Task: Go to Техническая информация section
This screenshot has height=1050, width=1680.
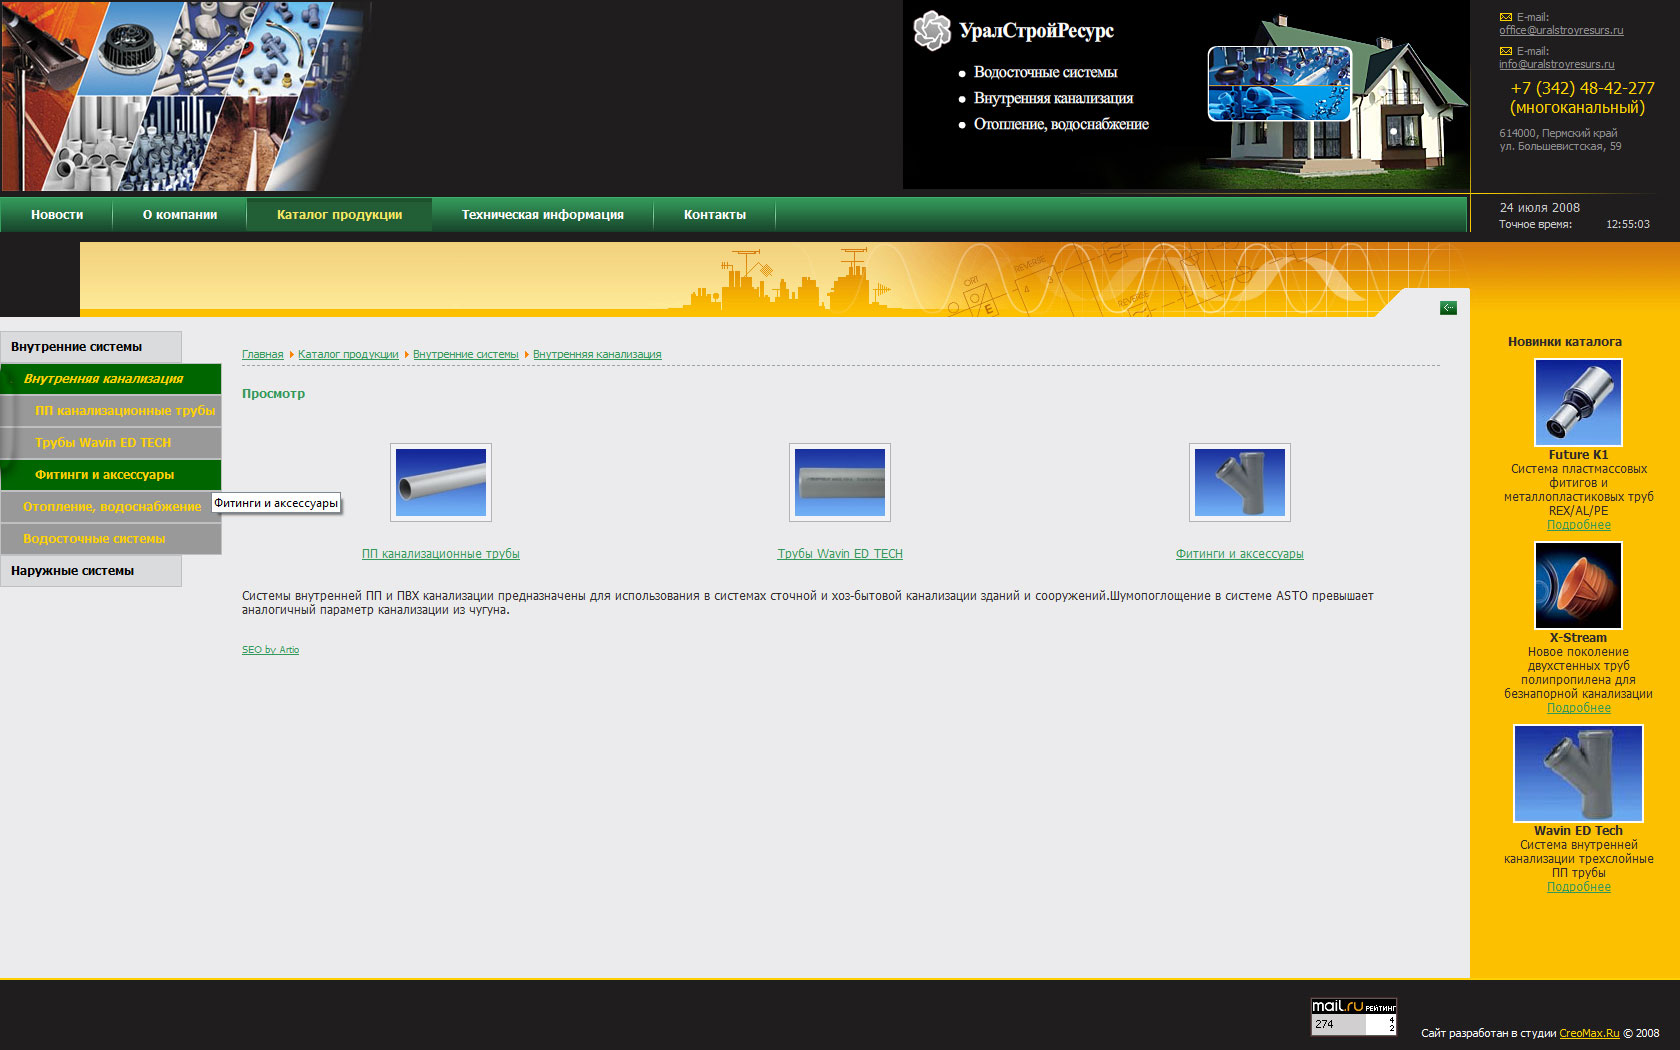Action: click(543, 215)
